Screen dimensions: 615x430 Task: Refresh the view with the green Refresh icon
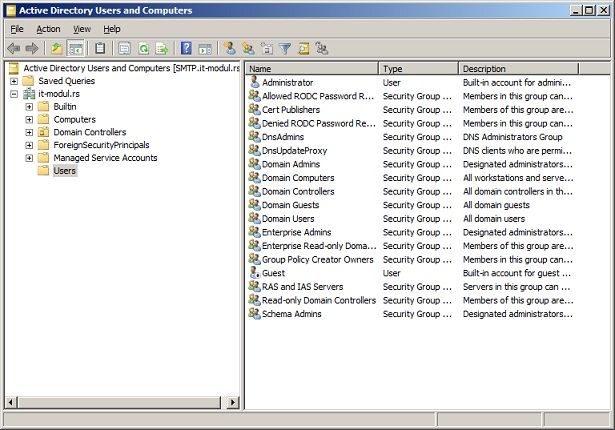[x=144, y=49]
